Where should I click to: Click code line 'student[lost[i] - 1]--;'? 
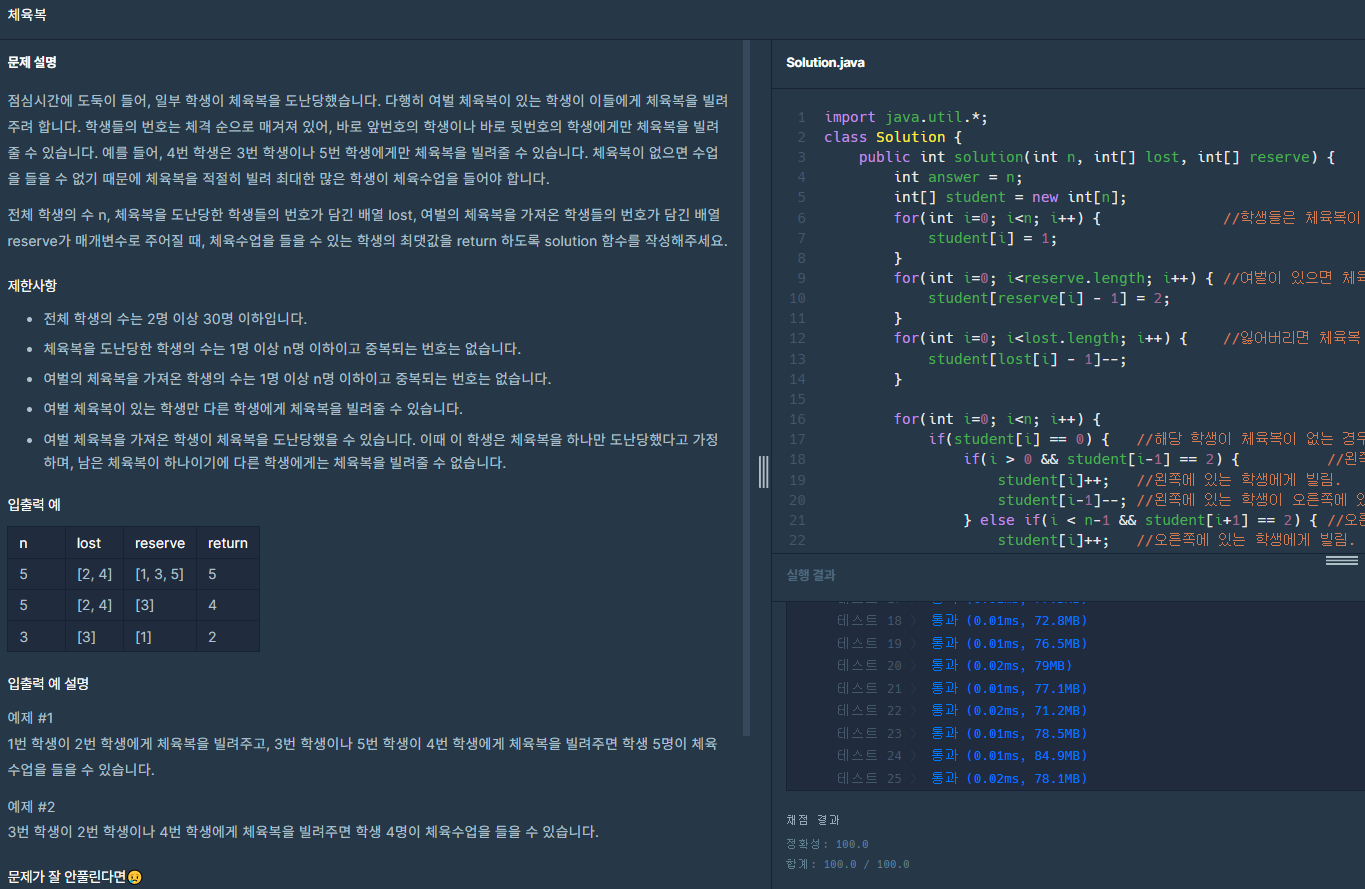coord(1028,359)
